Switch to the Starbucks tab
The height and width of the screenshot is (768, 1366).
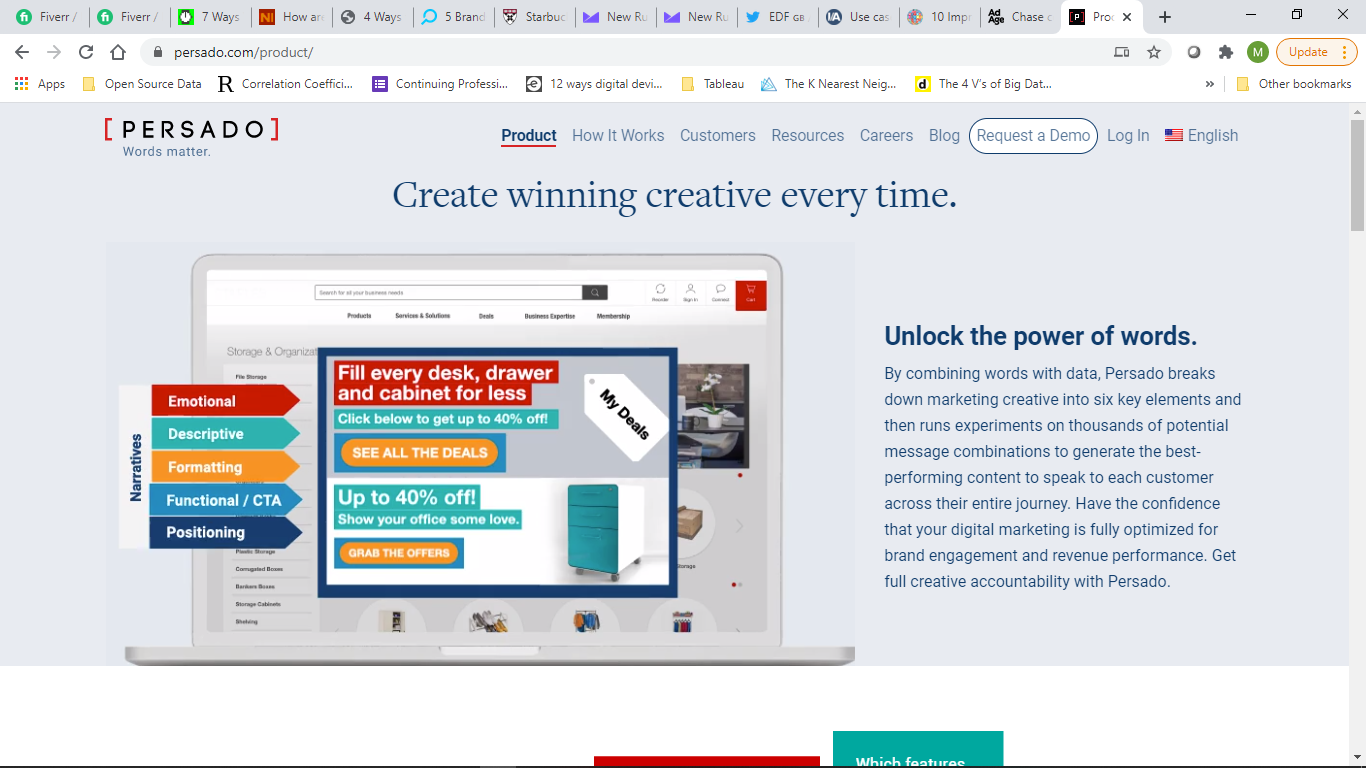(536, 17)
